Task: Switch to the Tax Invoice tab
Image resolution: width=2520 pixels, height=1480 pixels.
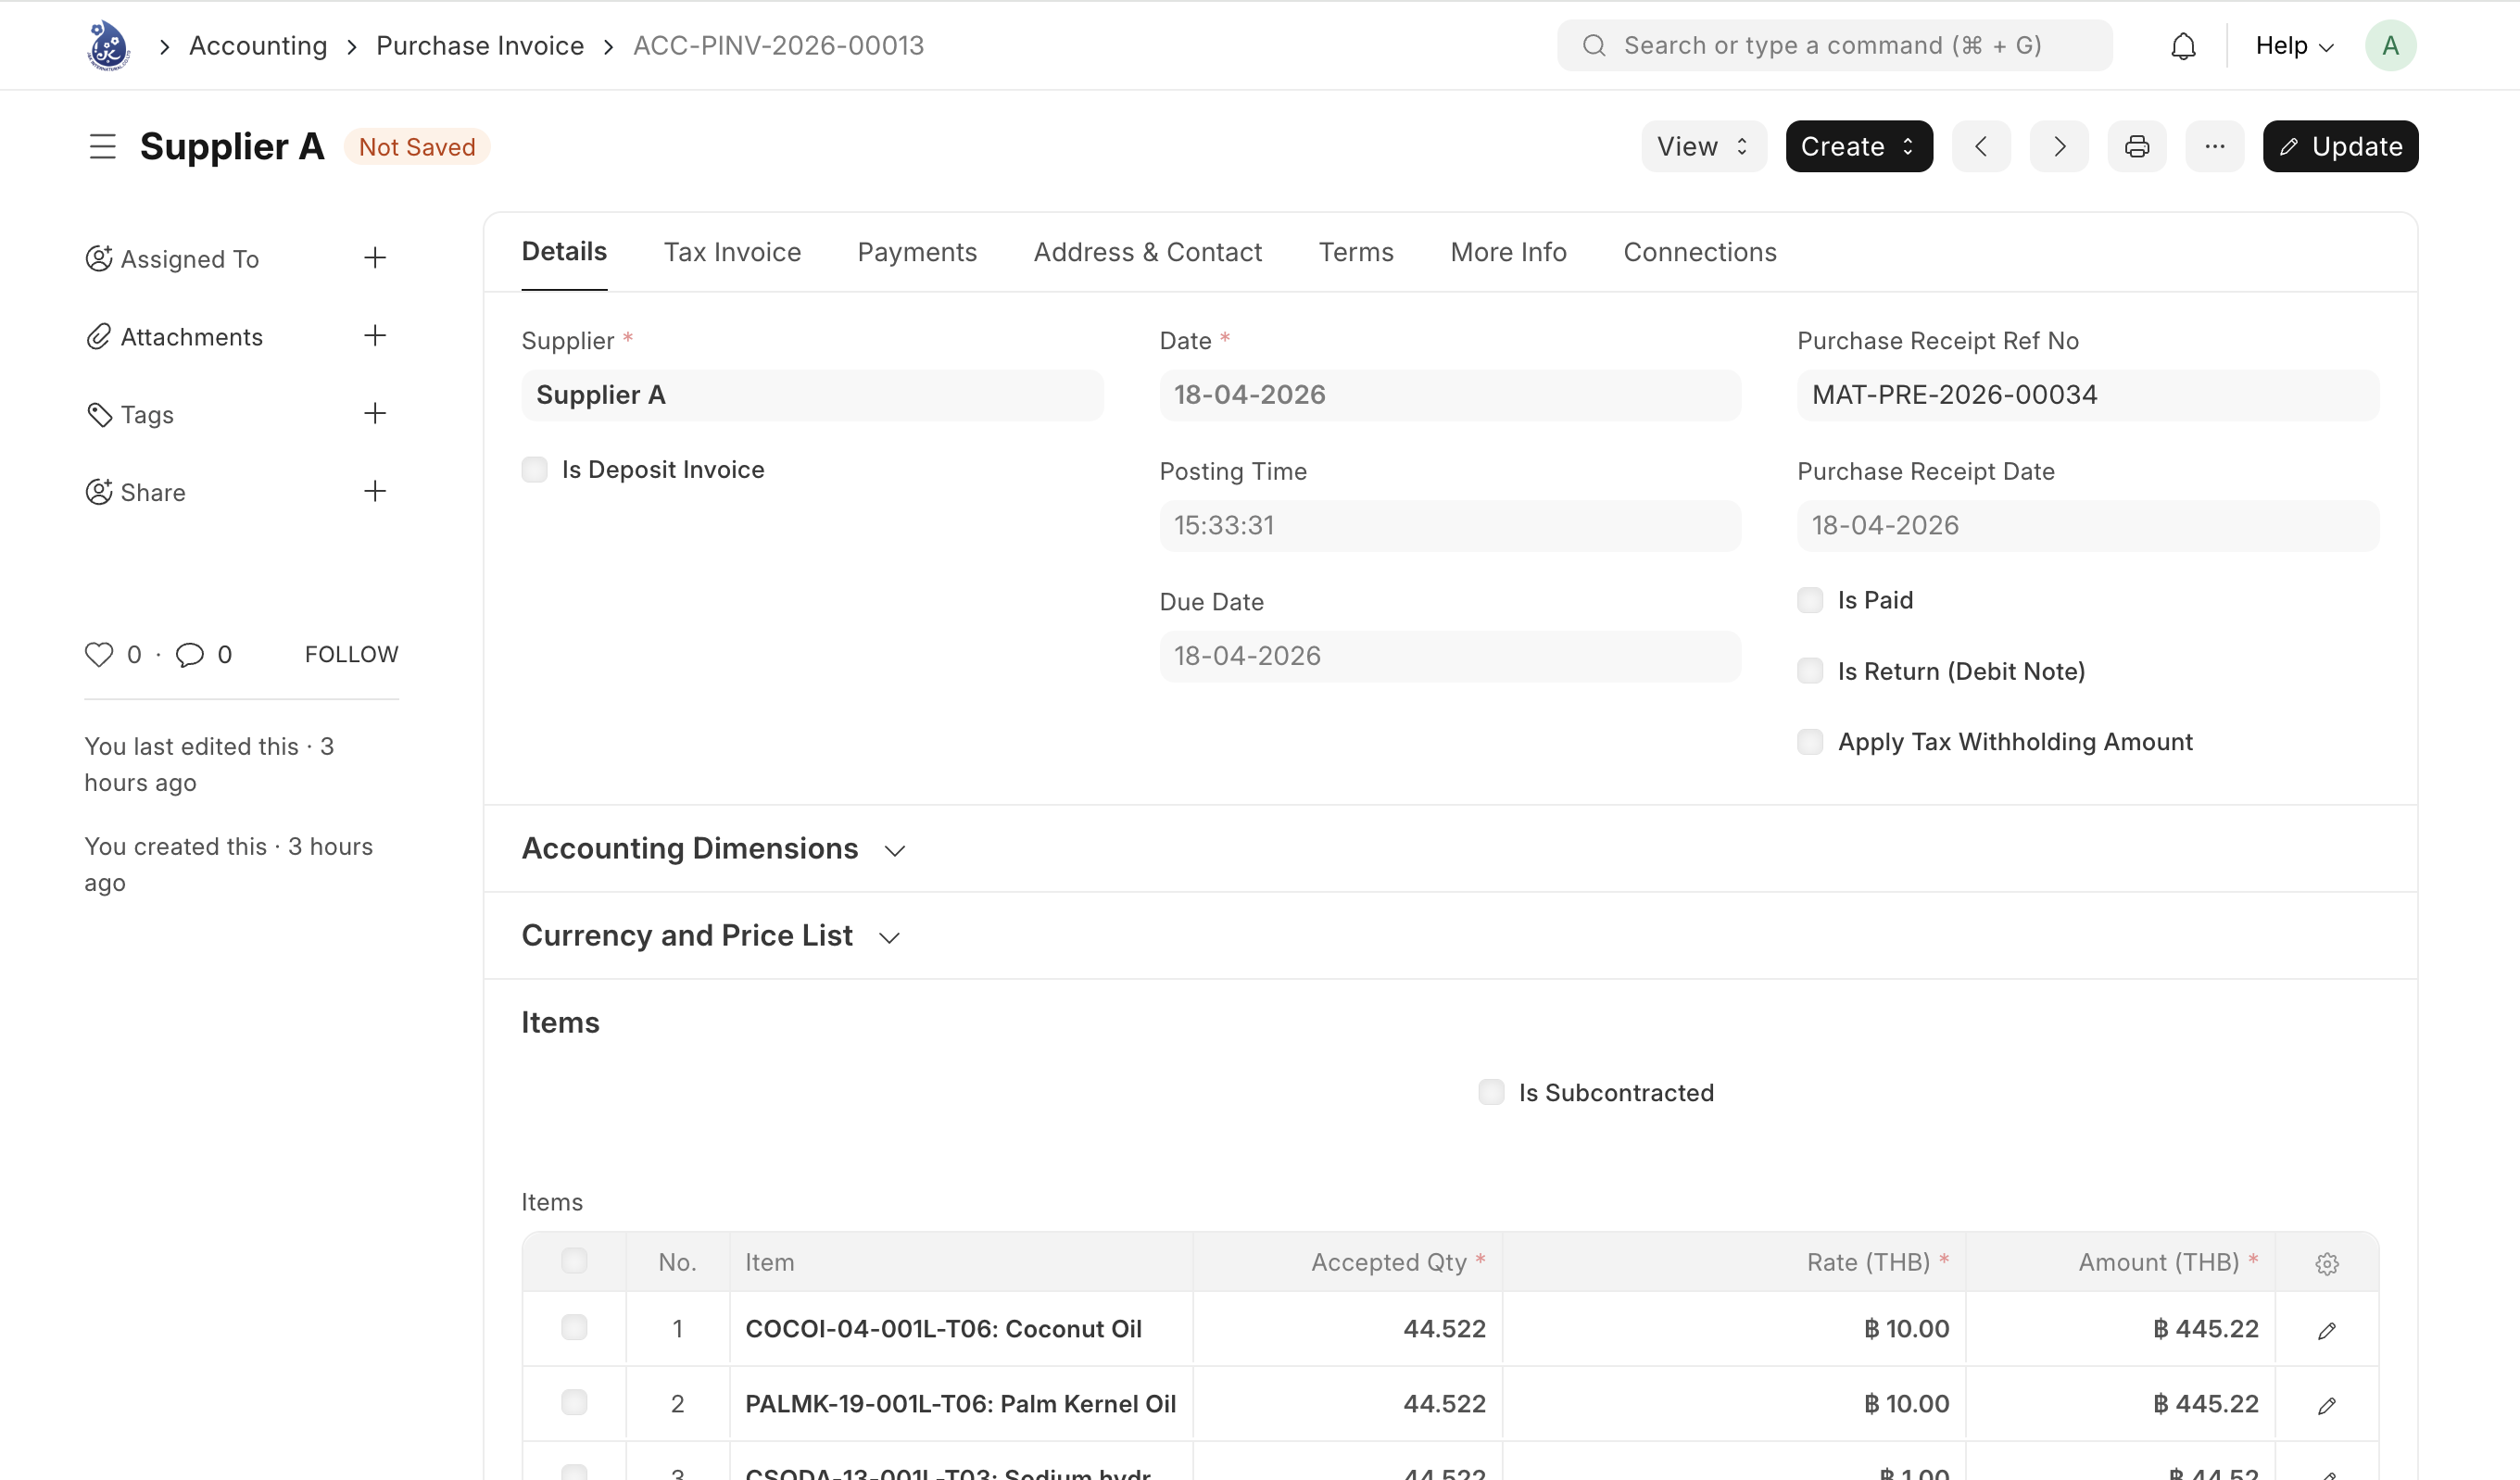Action: click(x=732, y=252)
